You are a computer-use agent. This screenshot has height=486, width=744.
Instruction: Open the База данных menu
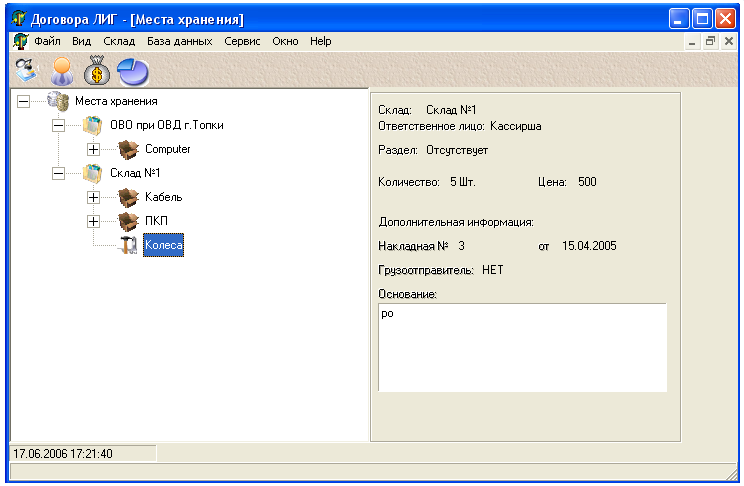pyautogui.click(x=179, y=41)
